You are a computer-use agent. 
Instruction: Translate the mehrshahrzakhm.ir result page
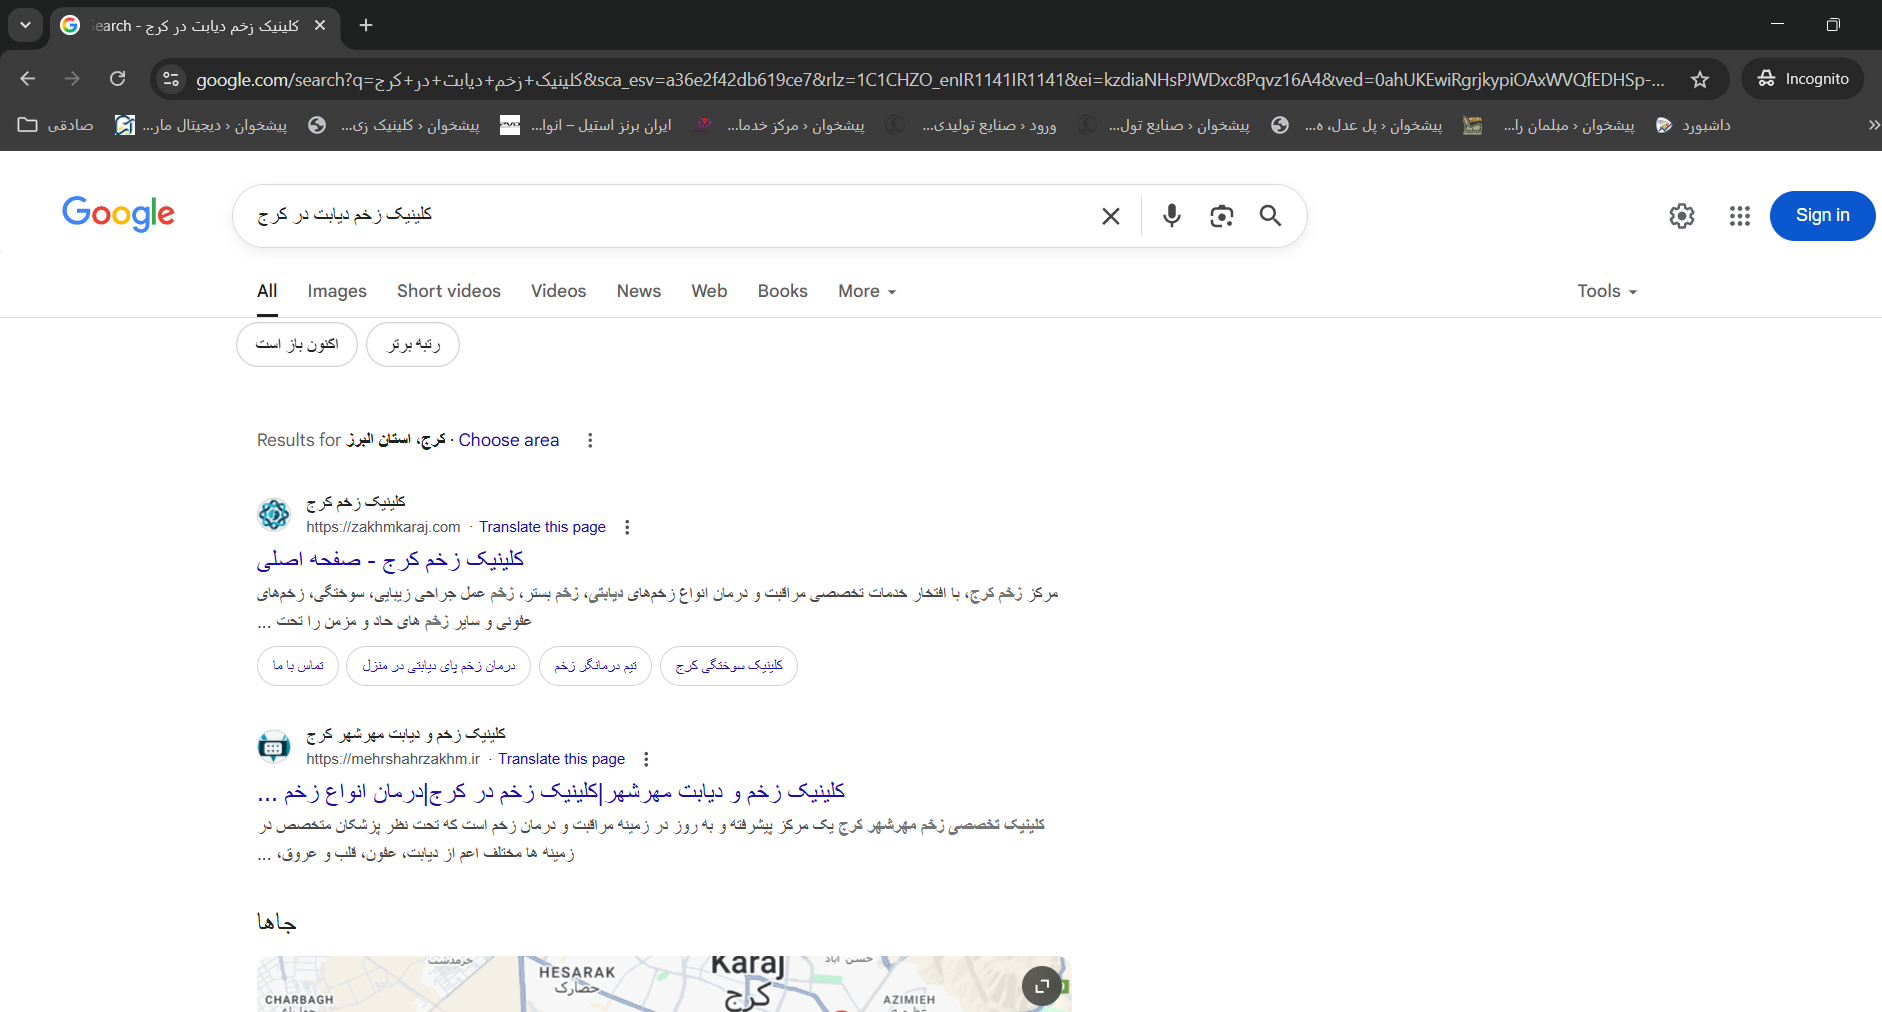click(561, 759)
